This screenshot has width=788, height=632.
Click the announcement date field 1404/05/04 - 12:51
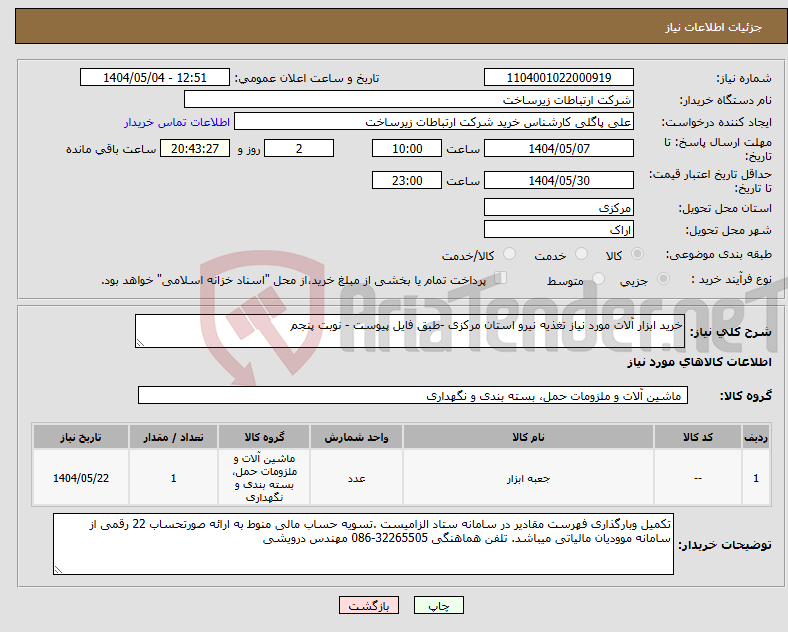155,78
